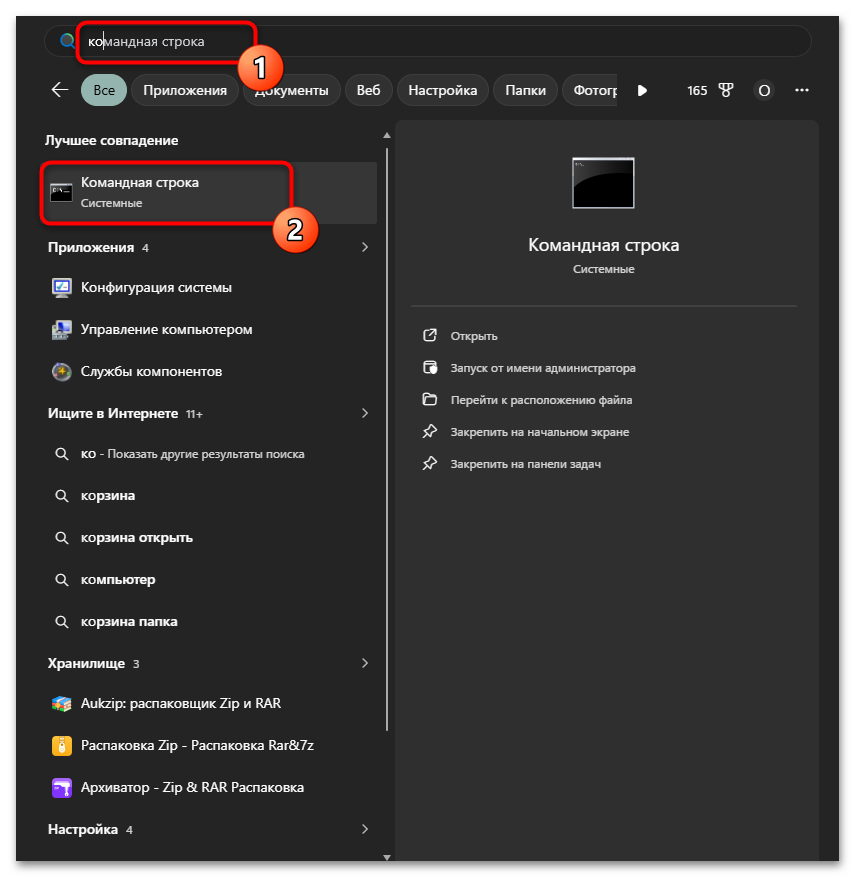Screen dimensions: 855x877
Task: Click pin icon beside Закрепить на начальном экране
Action: 429,431
